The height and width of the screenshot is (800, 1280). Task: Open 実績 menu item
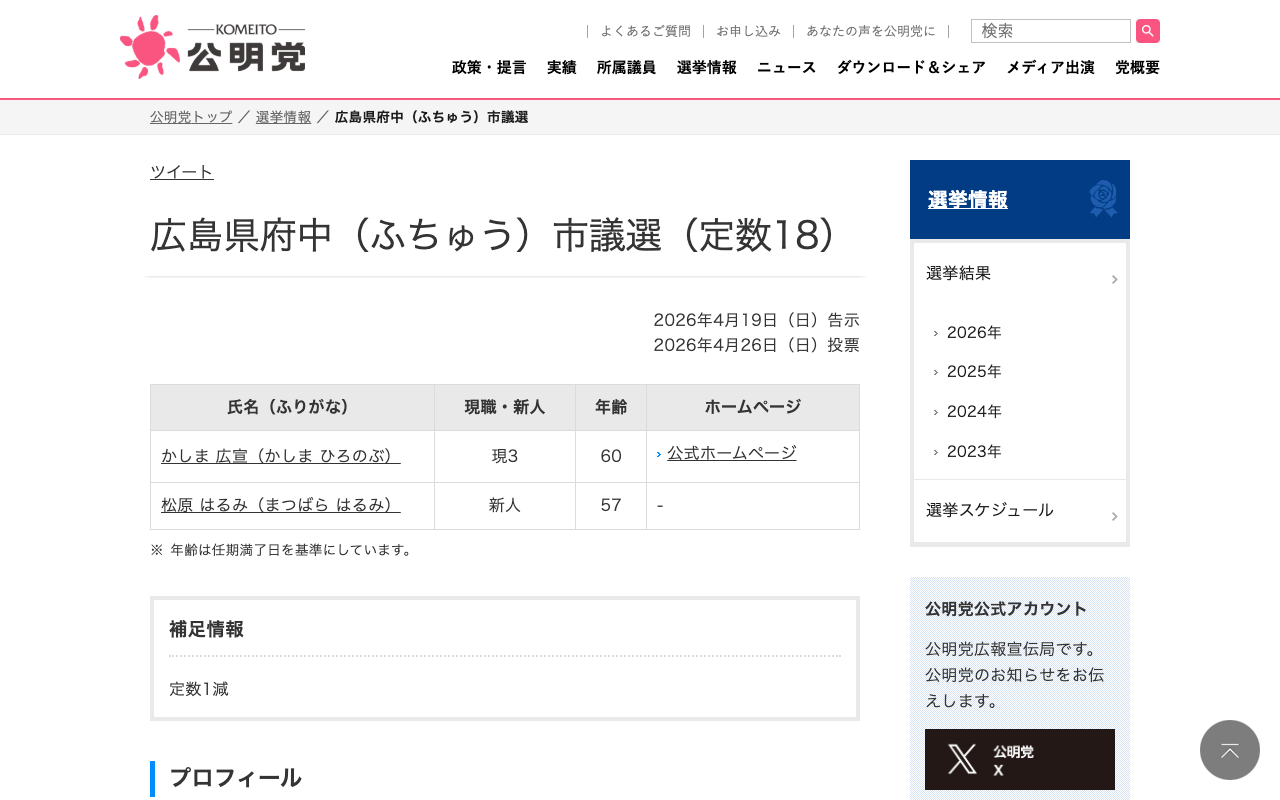click(x=562, y=68)
